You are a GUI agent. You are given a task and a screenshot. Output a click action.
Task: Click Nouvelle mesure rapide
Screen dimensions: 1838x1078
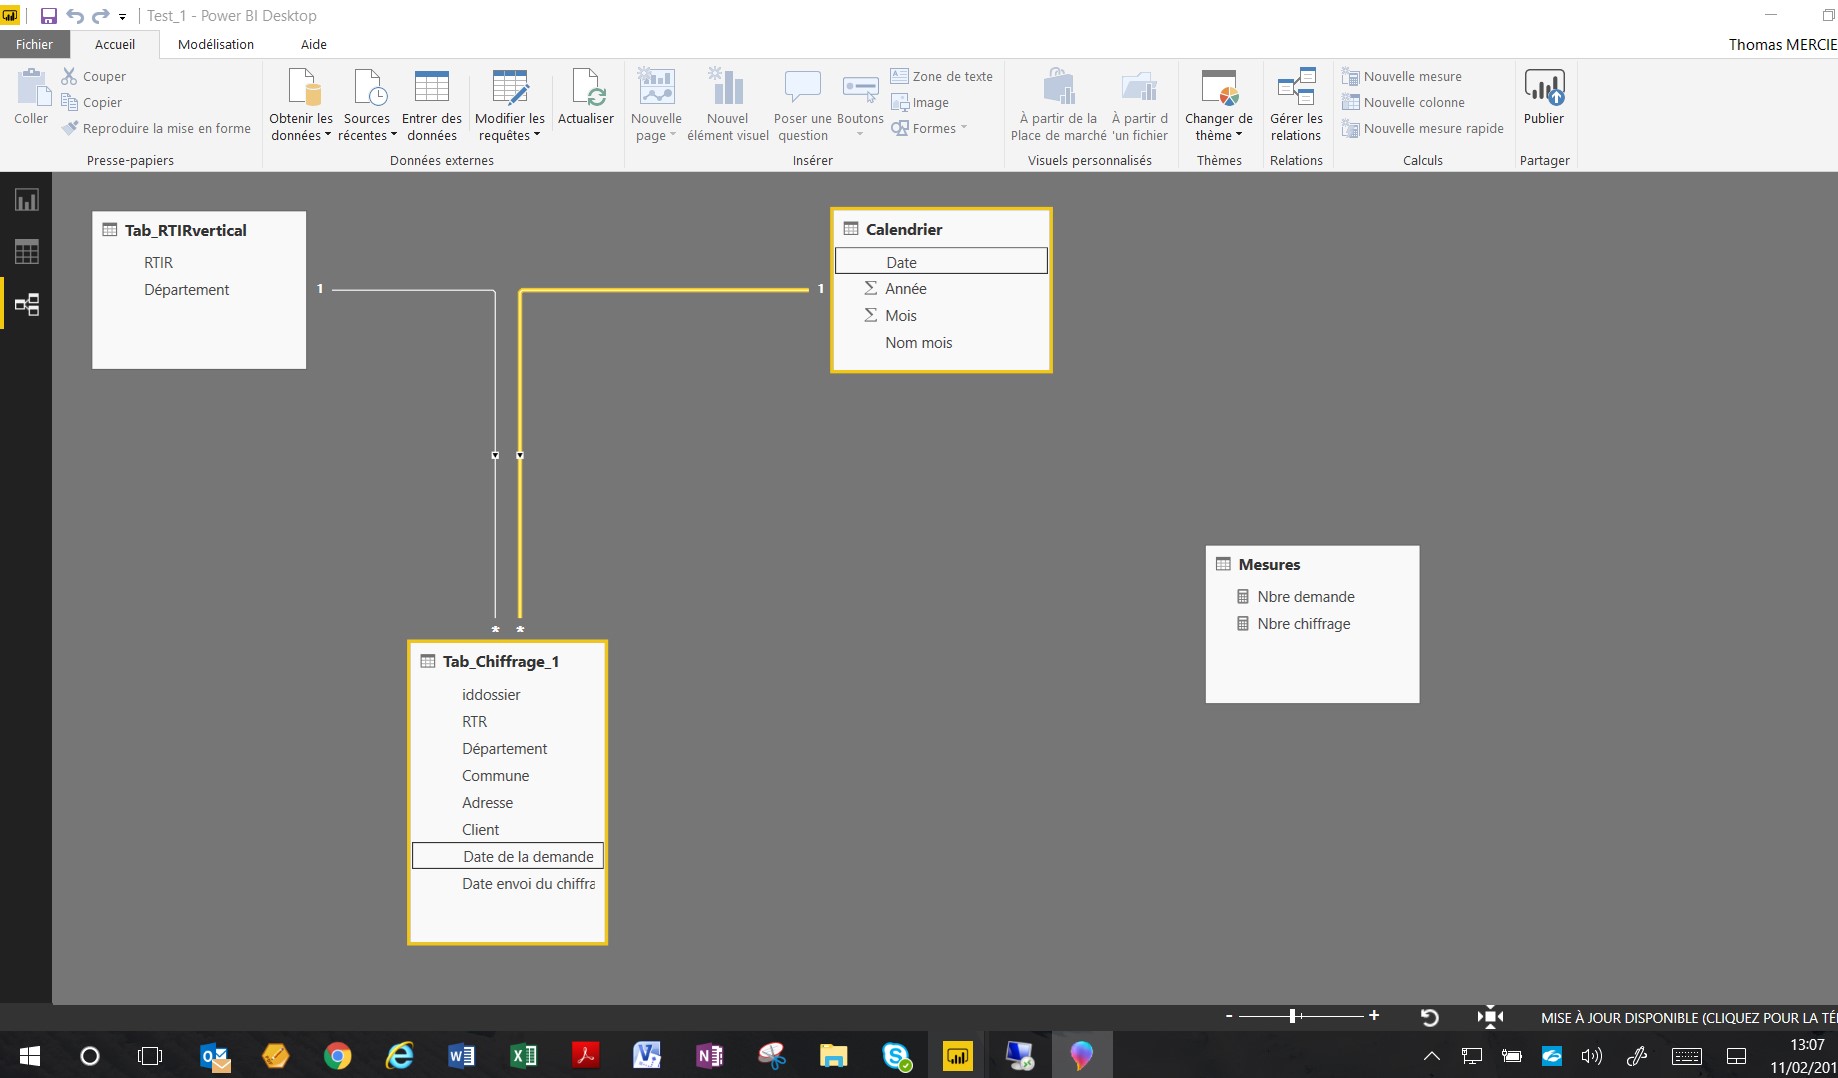point(1423,128)
